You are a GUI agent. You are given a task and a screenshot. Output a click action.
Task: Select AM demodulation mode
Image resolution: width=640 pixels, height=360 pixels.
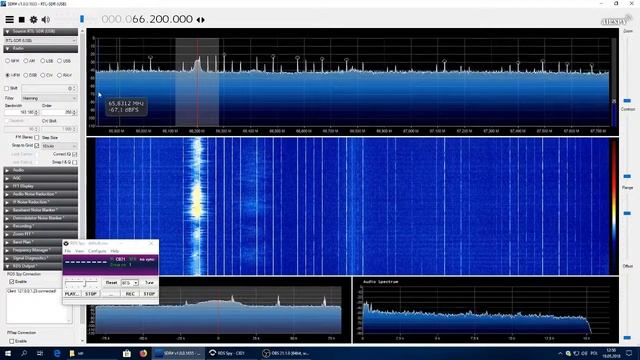(29, 61)
